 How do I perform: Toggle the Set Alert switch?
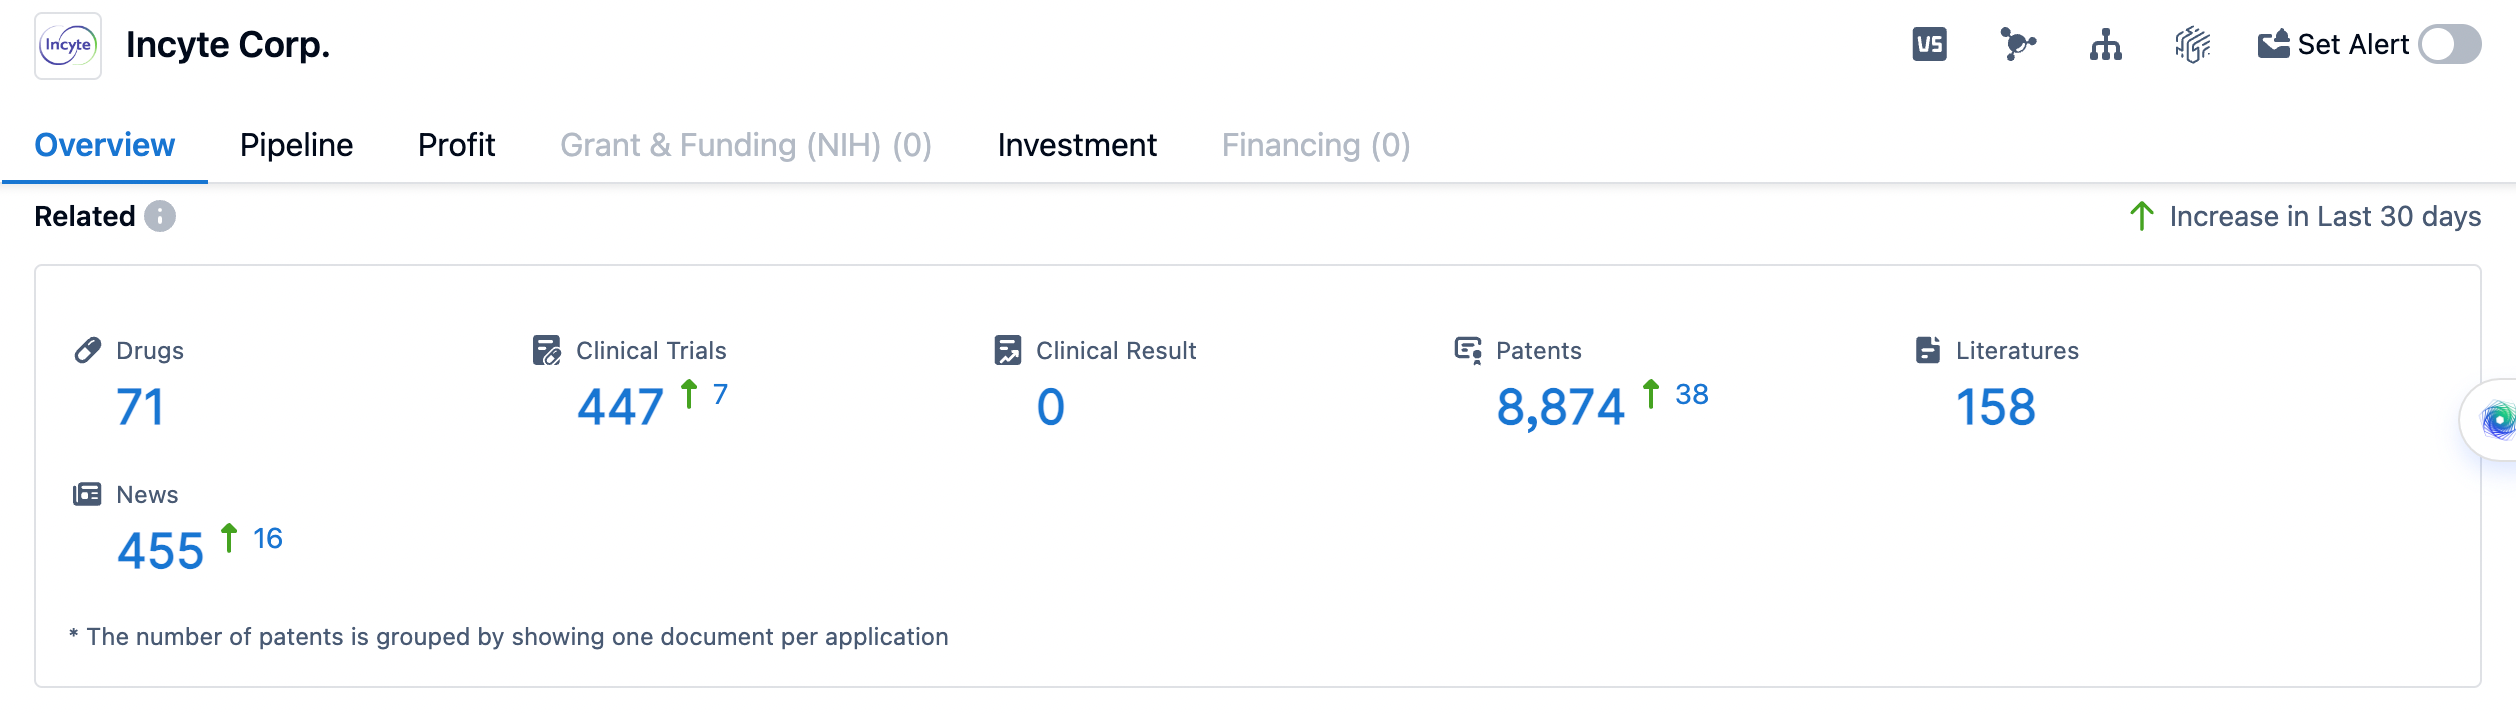click(x=2449, y=44)
